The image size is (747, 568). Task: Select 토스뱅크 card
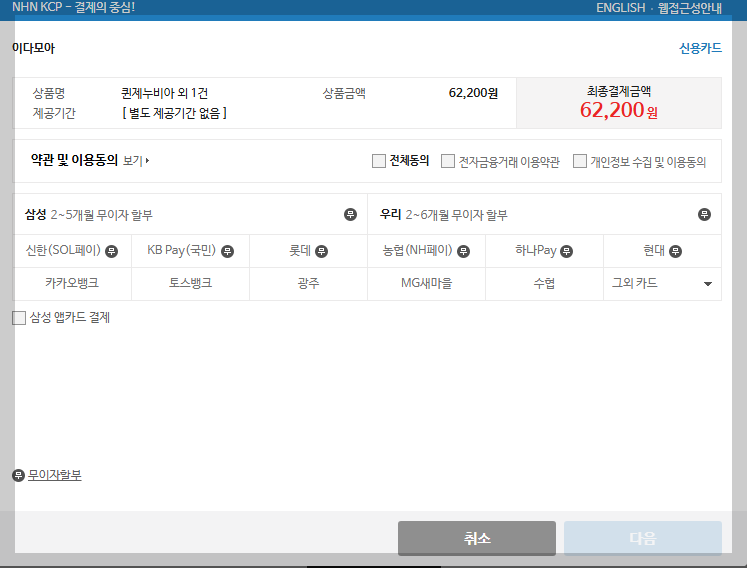click(x=190, y=284)
